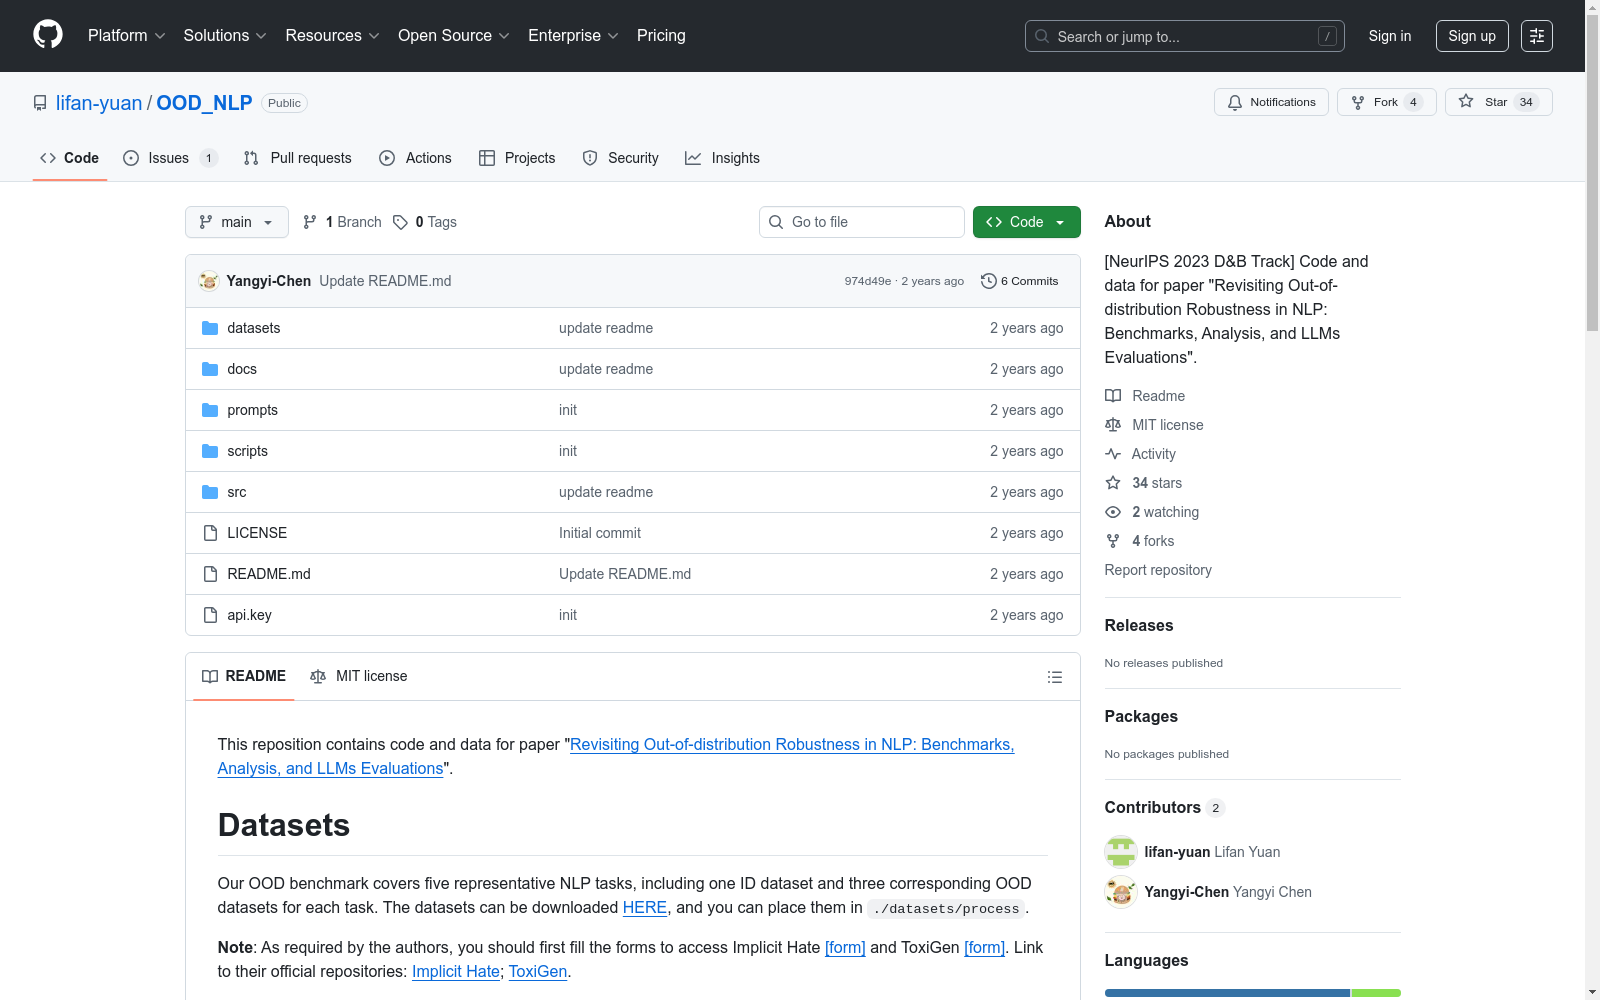Open the Implicit Hate repository link
Screen dimensions: 1600x1000
pyautogui.click(x=456, y=972)
